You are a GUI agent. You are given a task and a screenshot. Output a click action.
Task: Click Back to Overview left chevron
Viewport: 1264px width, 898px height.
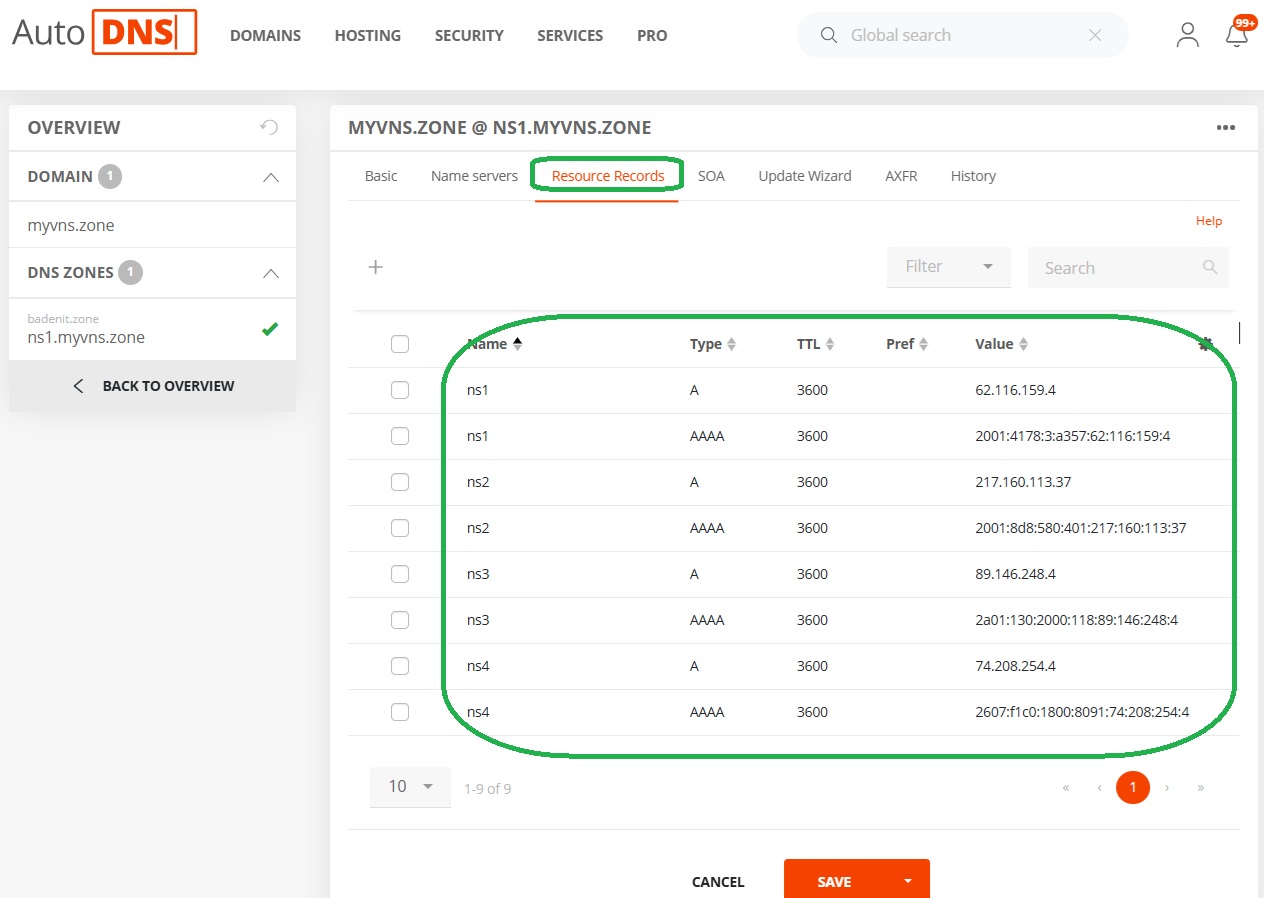click(x=79, y=386)
